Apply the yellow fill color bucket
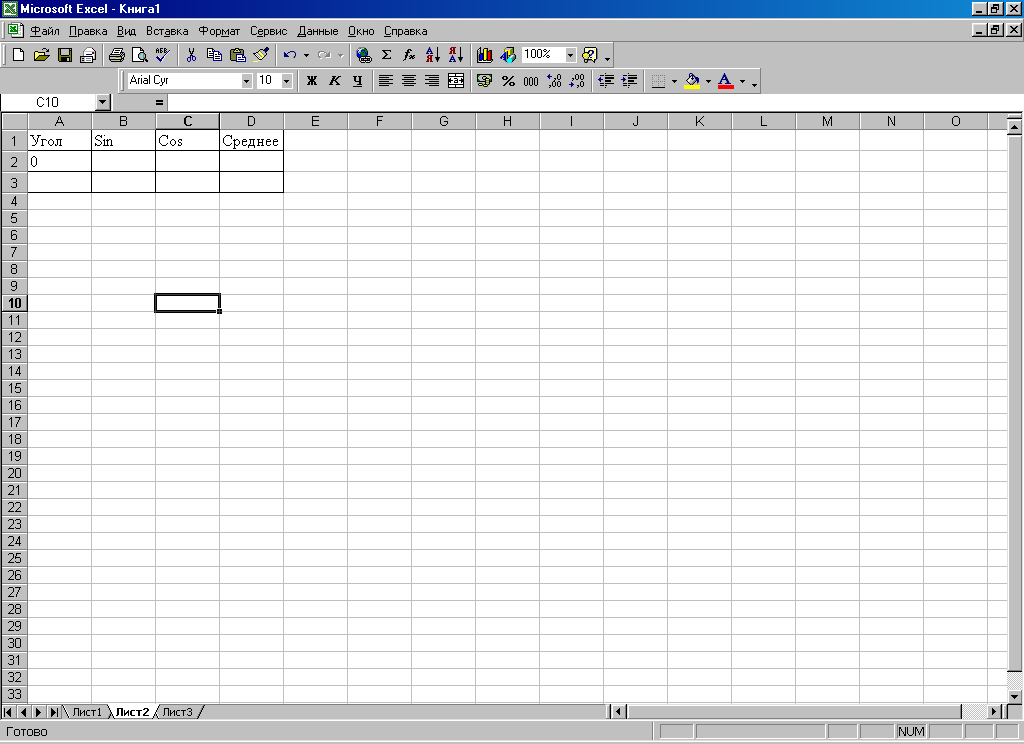This screenshot has height=744, width=1024. (692, 81)
